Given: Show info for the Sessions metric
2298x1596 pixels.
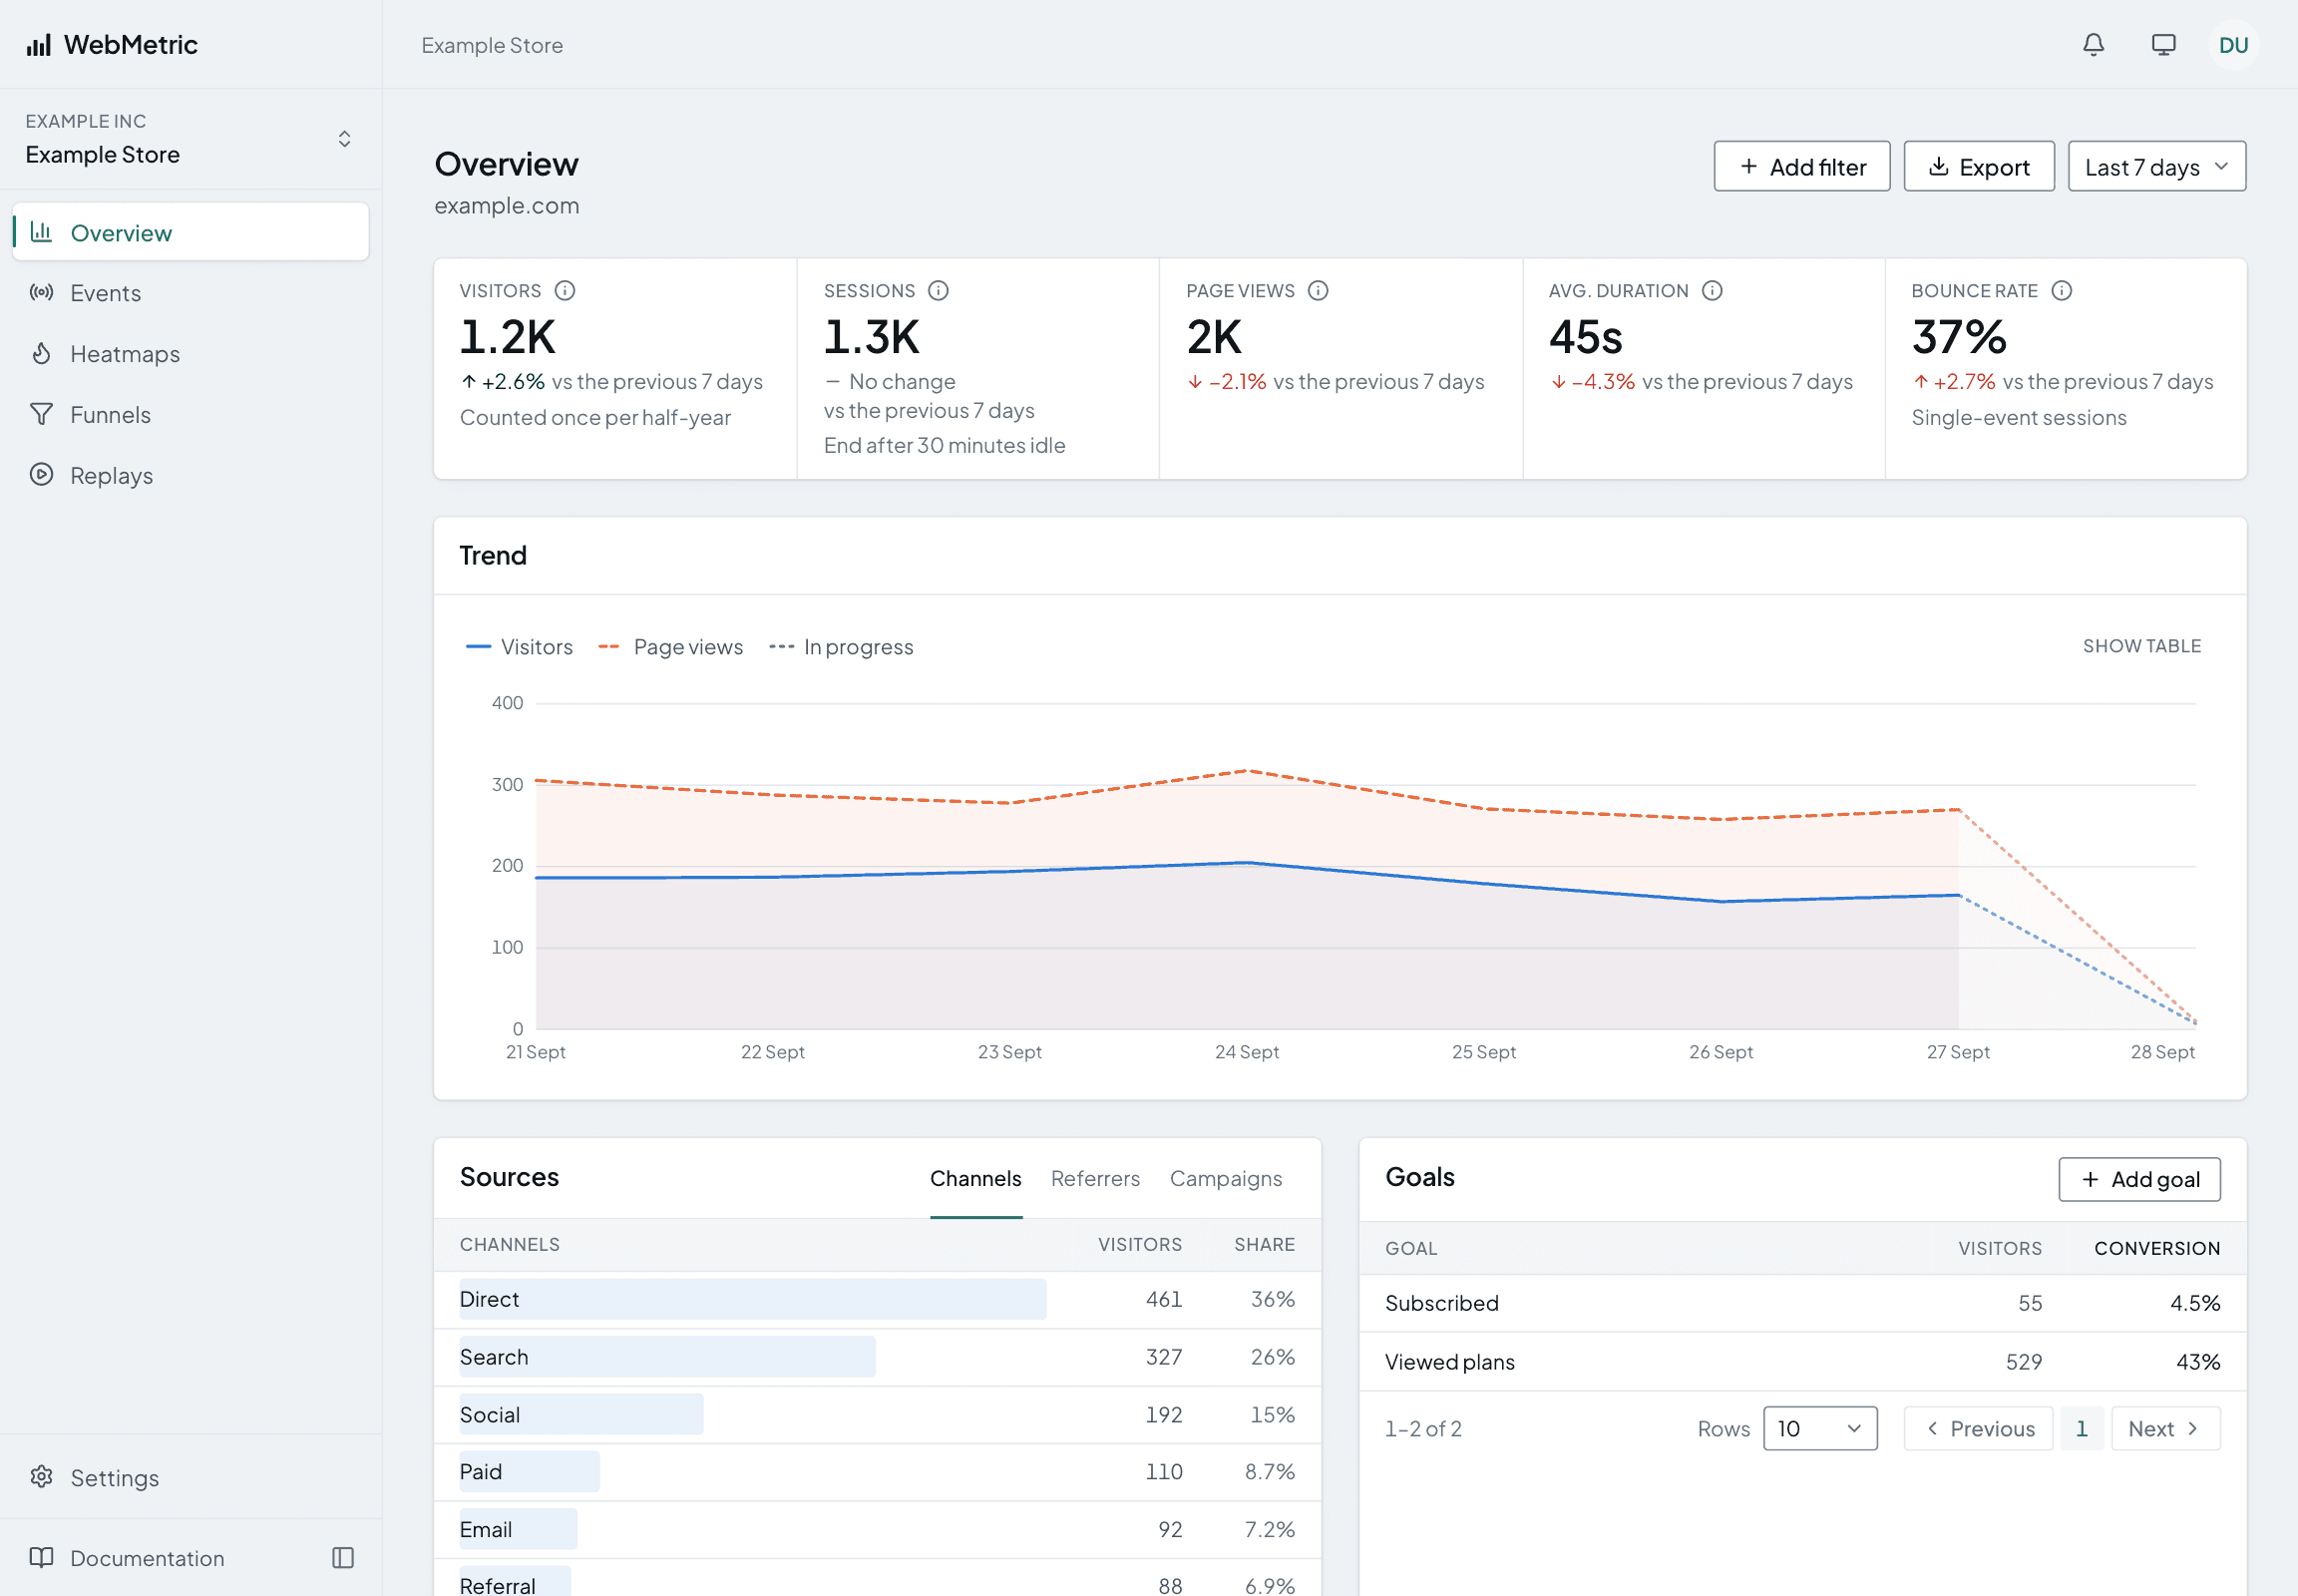Looking at the screenshot, I should [938, 291].
